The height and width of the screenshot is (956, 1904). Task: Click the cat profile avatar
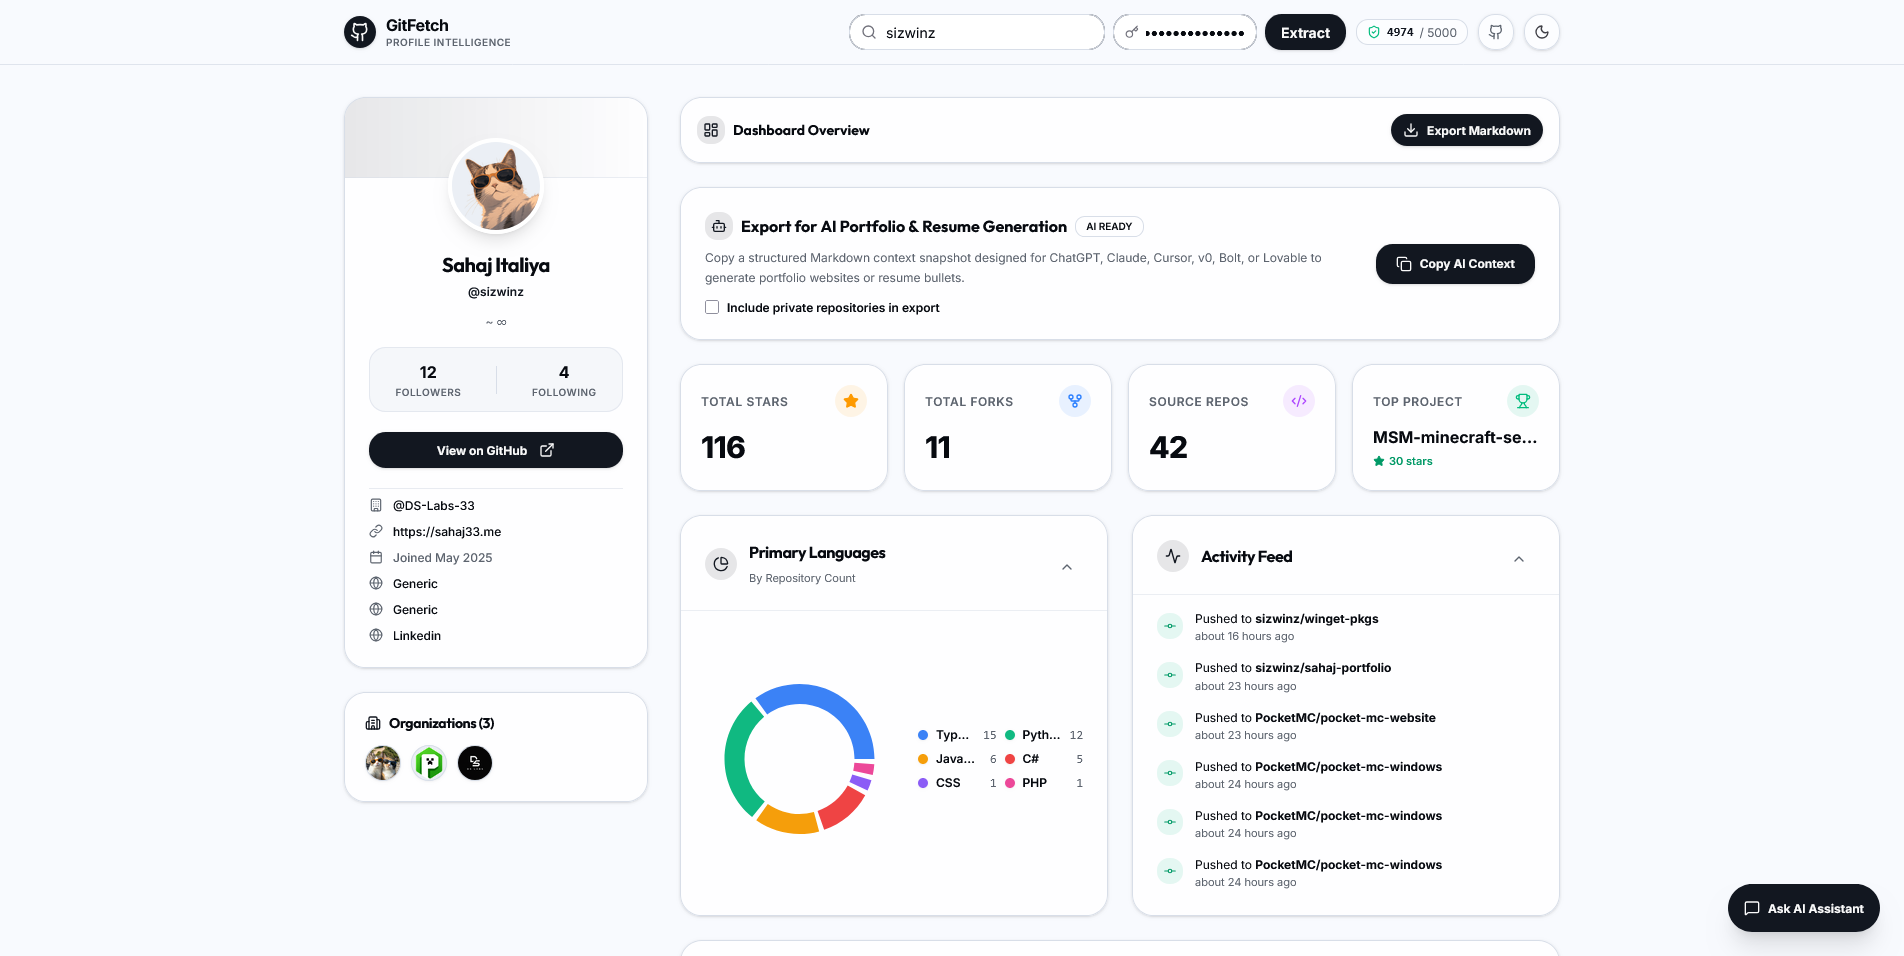(496, 186)
